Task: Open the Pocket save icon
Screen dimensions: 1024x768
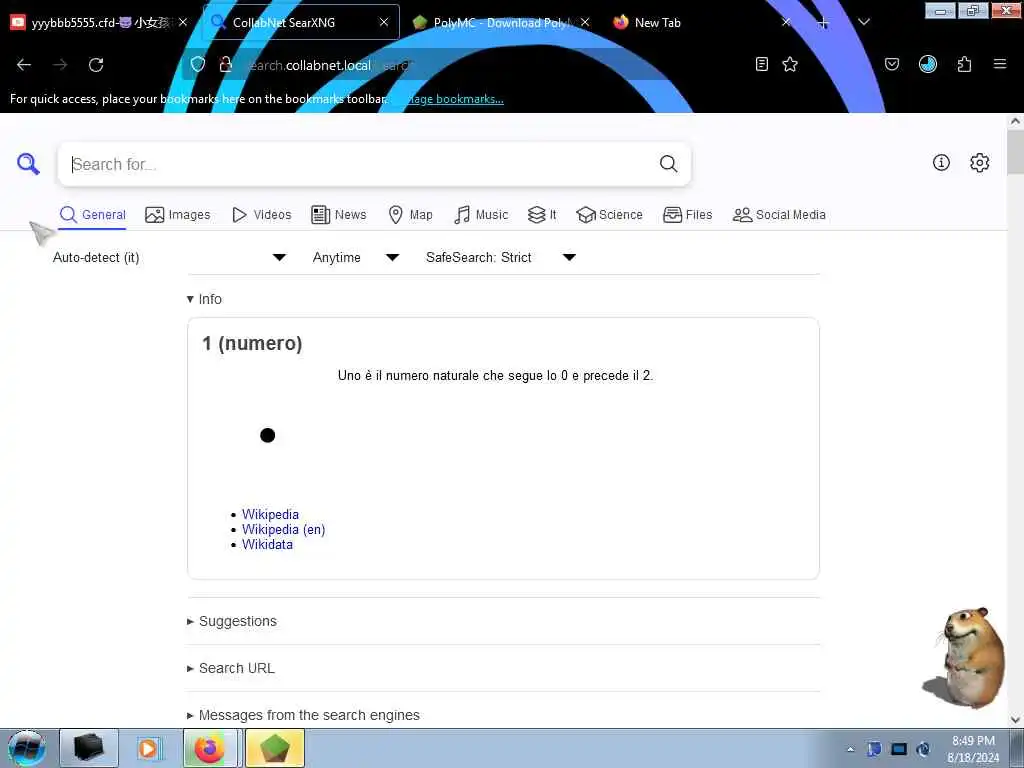Action: pyautogui.click(x=892, y=64)
